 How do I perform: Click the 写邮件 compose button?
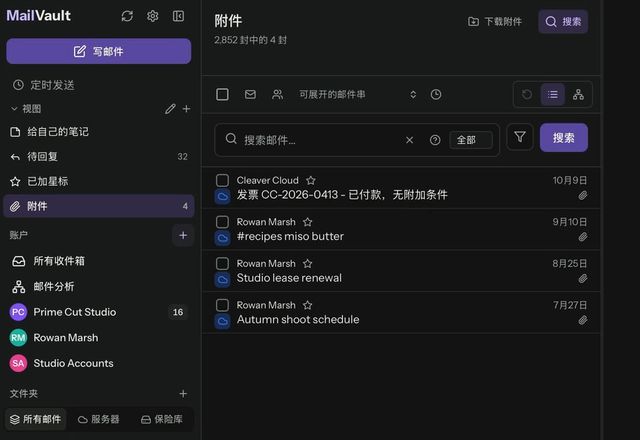tap(98, 51)
